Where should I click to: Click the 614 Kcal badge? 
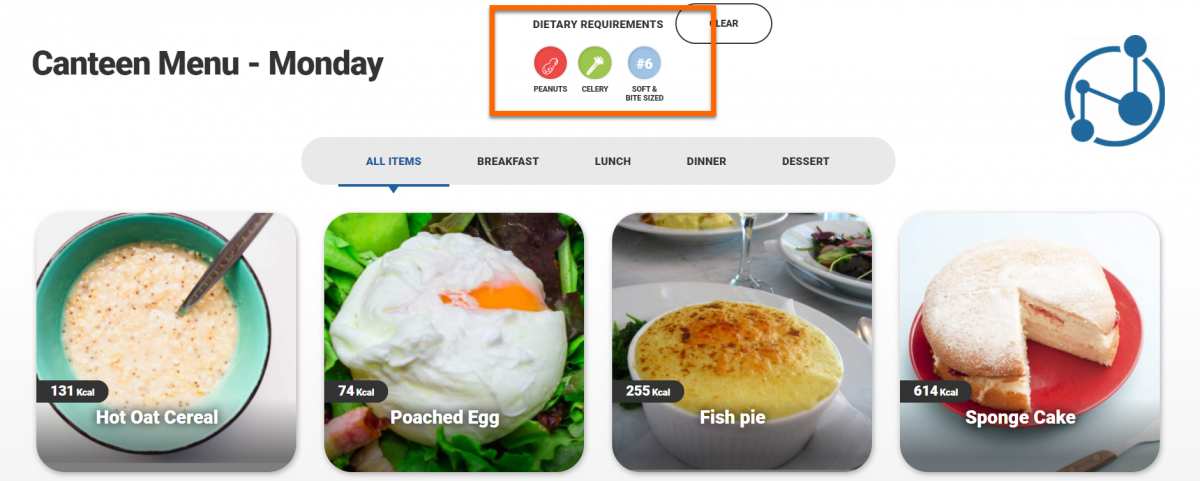[x=935, y=391]
